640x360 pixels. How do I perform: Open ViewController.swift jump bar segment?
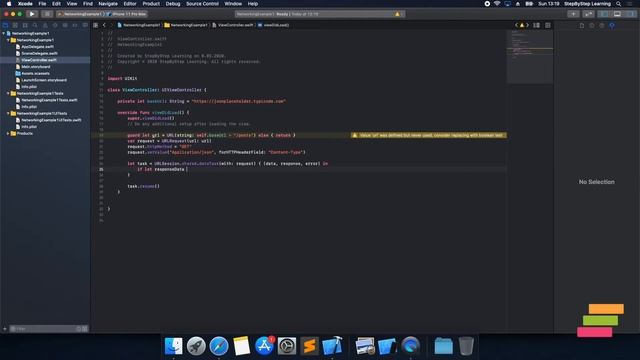coord(233,25)
